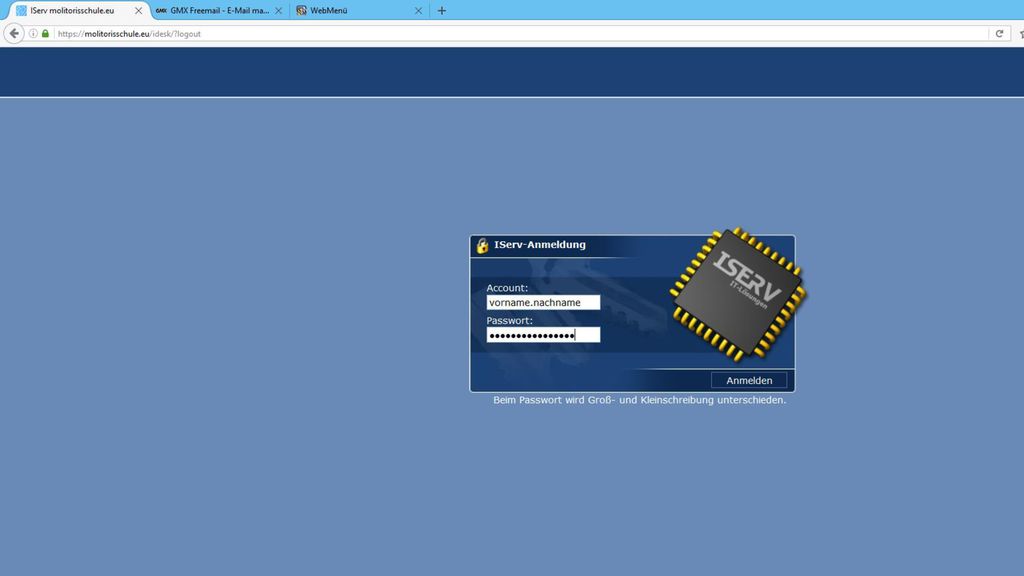Image resolution: width=1024 pixels, height=576 pixels.
Task: Click the green padlock security icon
Action: coord(46,33)
